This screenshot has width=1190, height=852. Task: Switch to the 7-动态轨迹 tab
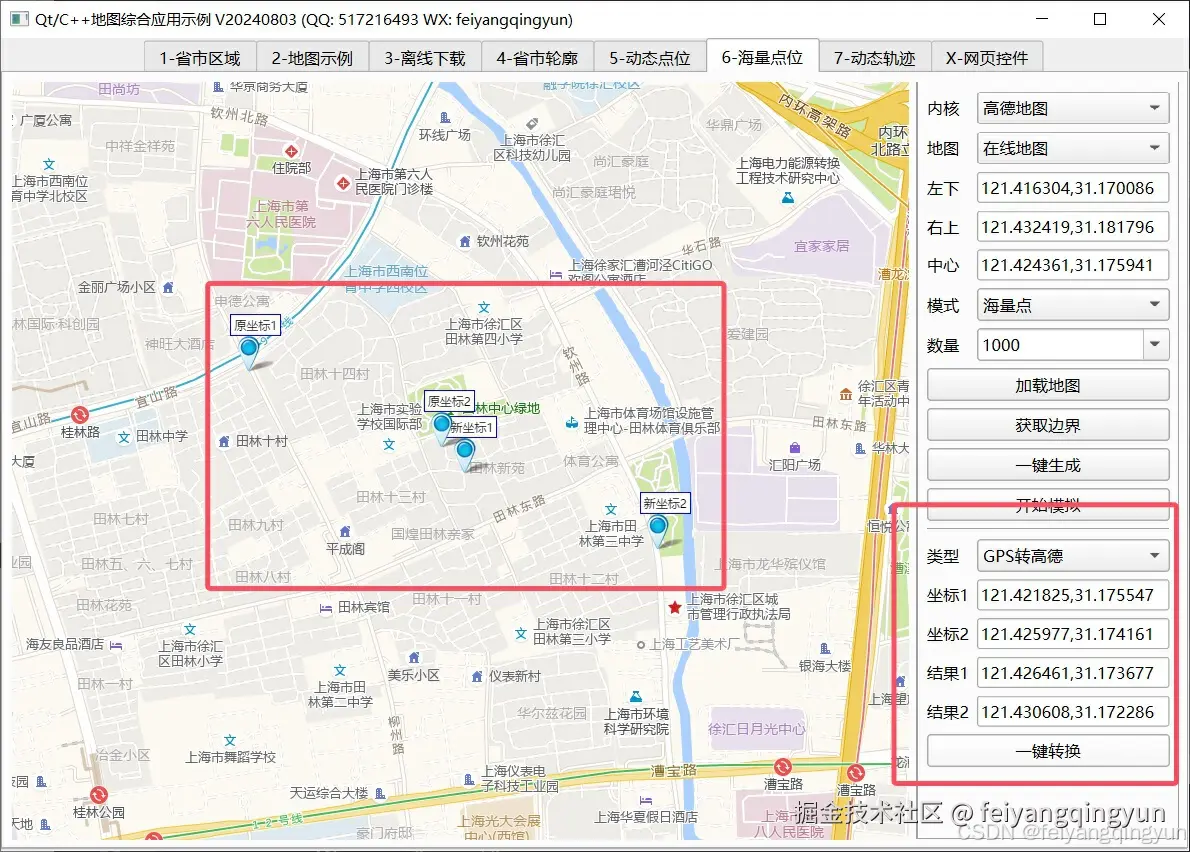873,57
